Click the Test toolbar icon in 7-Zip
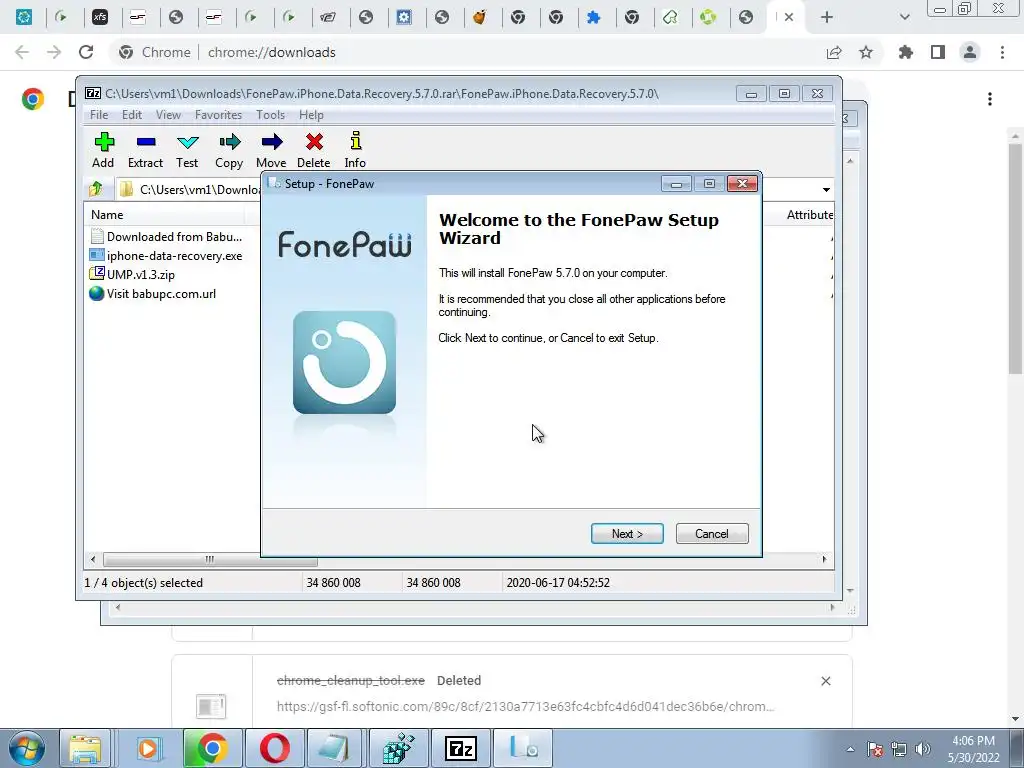Image resolution: width=1024 pixels, height=768 pixels. pos(187,150)
